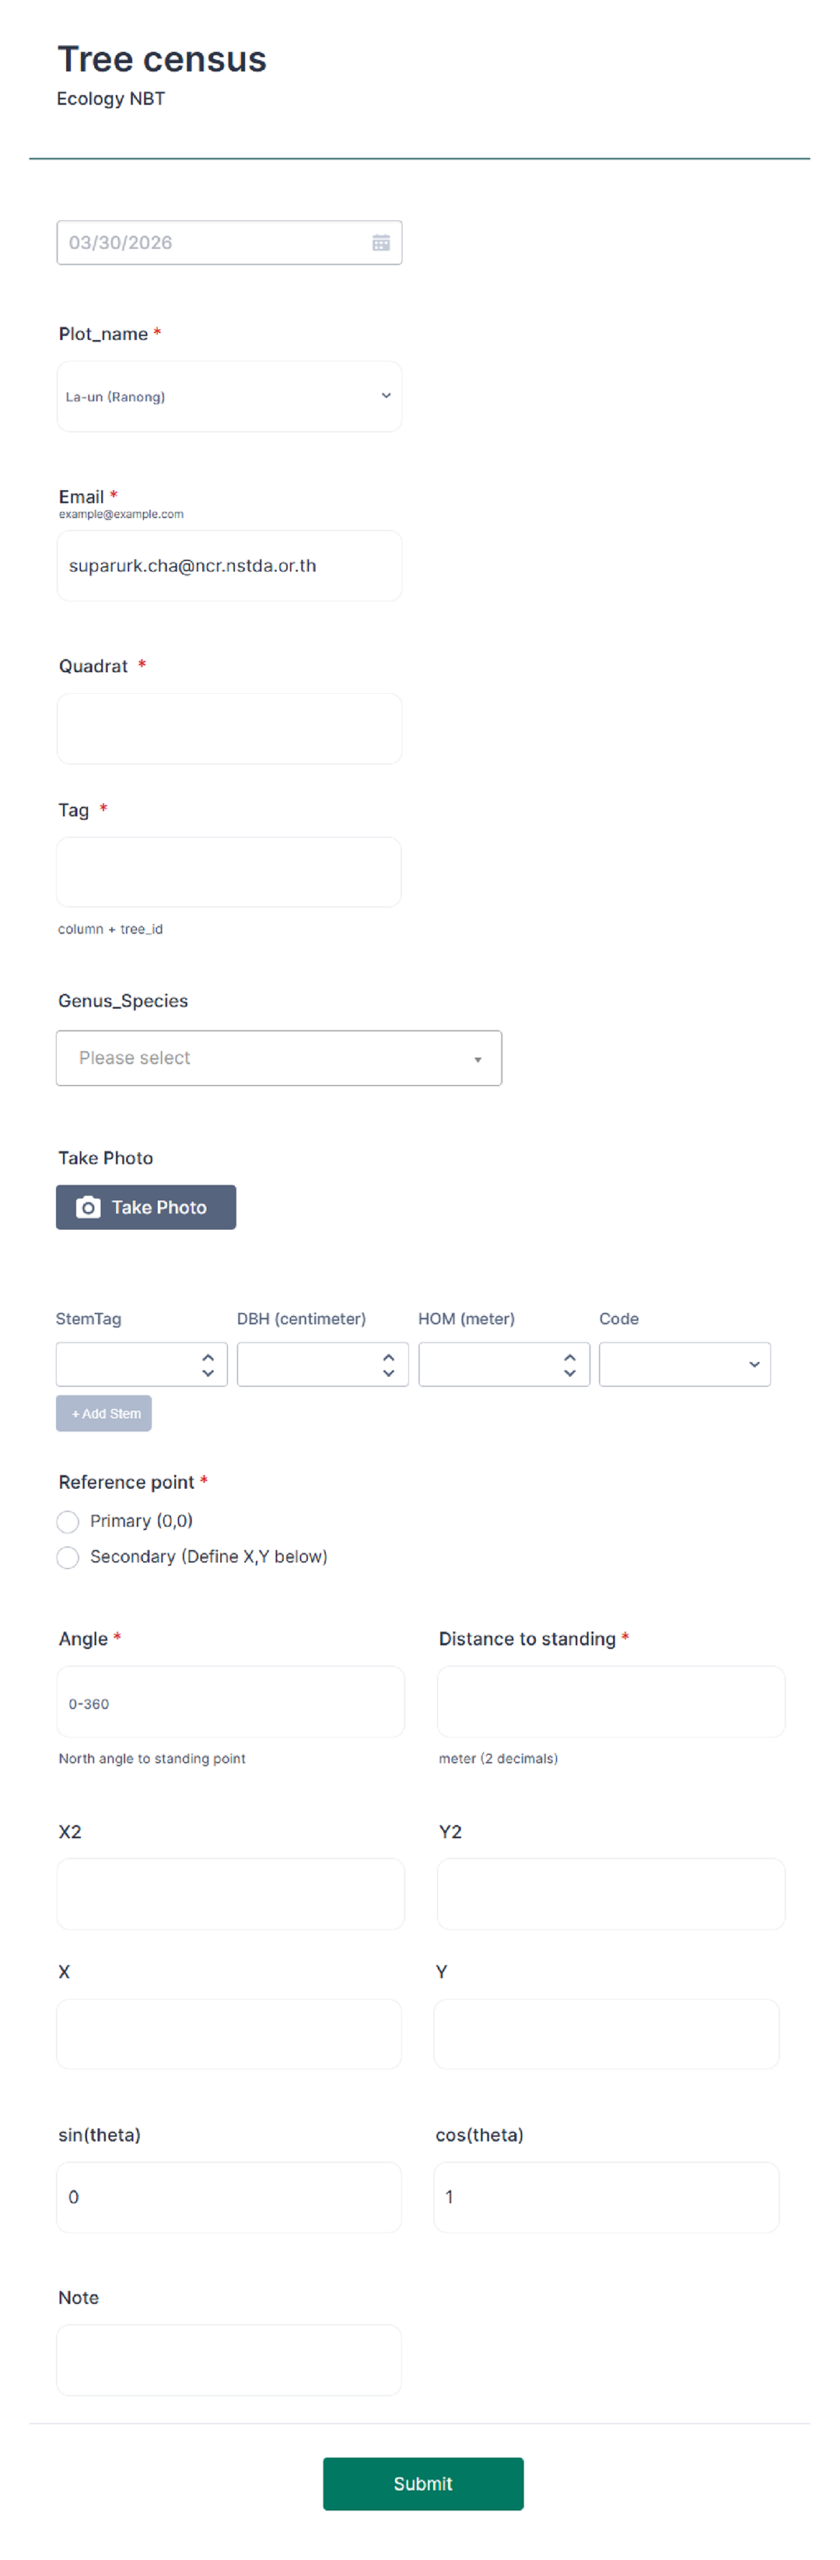Expand the Genus_Species select list
This screenshot has height=2560, width=840.
278,1057
